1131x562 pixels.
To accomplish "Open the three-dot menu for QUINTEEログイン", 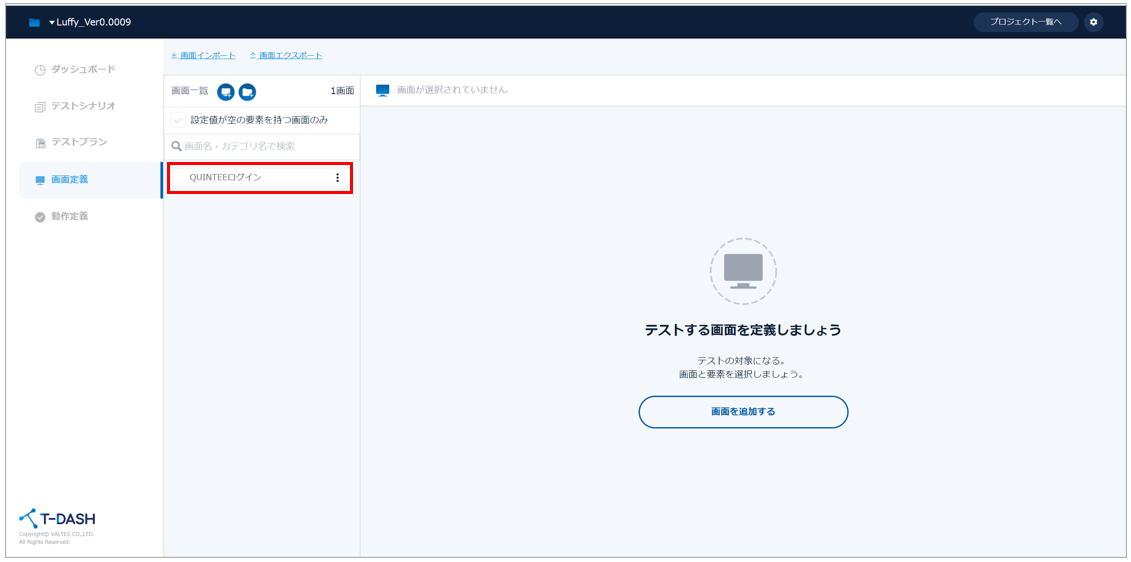I will click(337, 178).
